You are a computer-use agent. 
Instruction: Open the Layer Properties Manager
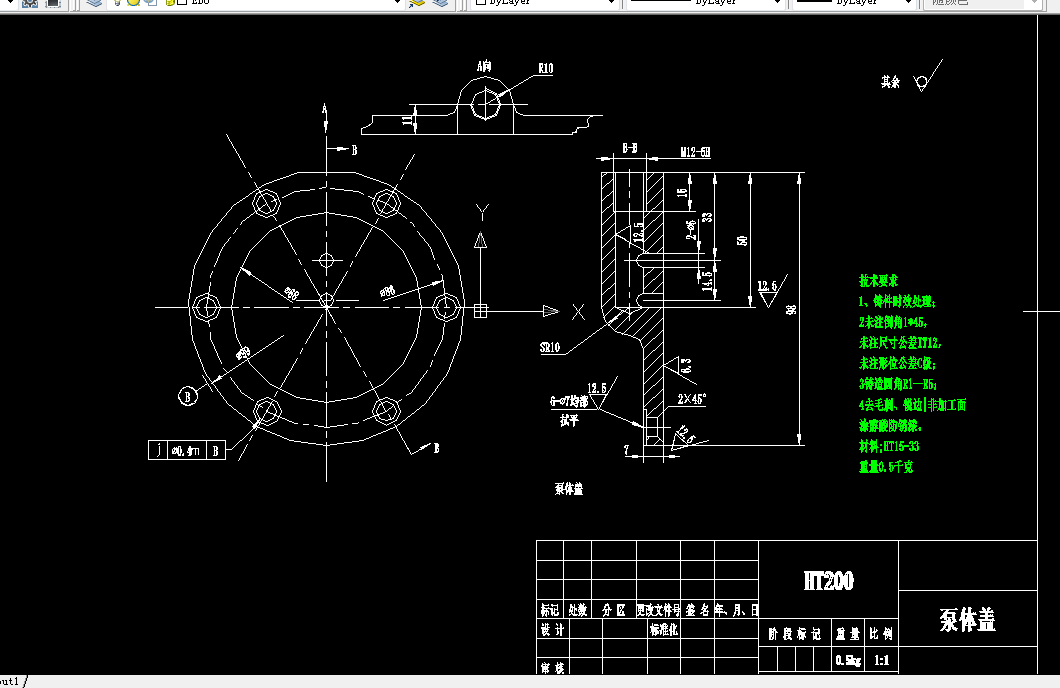tap(93, 3)
